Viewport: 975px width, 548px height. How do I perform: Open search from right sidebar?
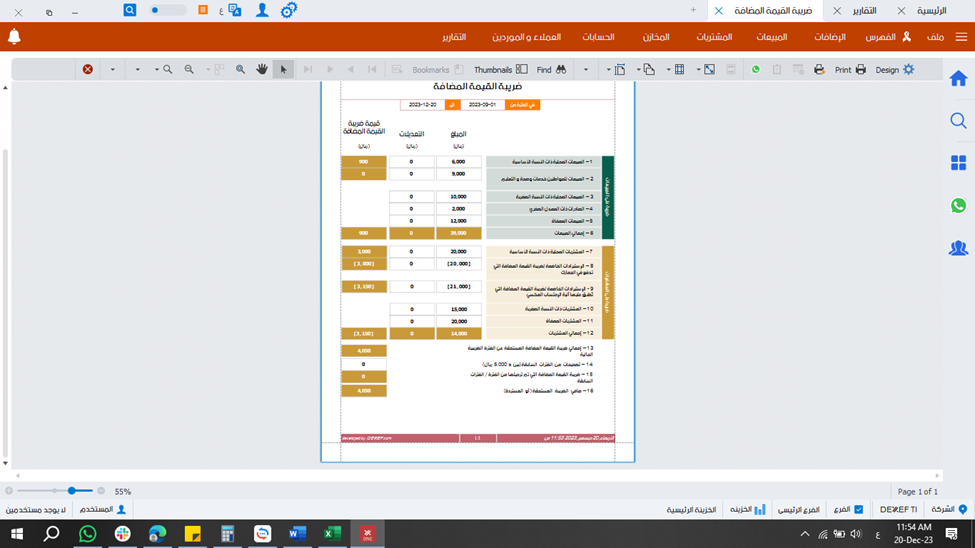958,121
